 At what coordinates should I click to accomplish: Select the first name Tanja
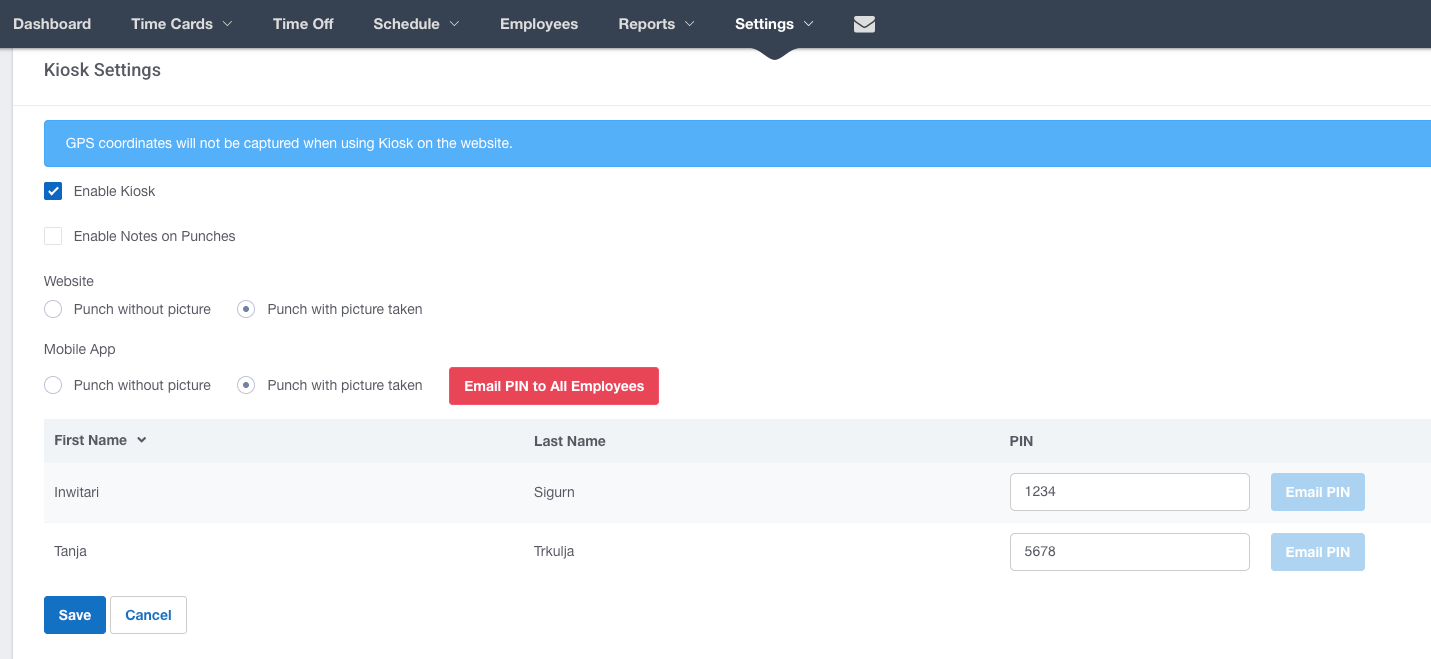click(x=70, y=551)
